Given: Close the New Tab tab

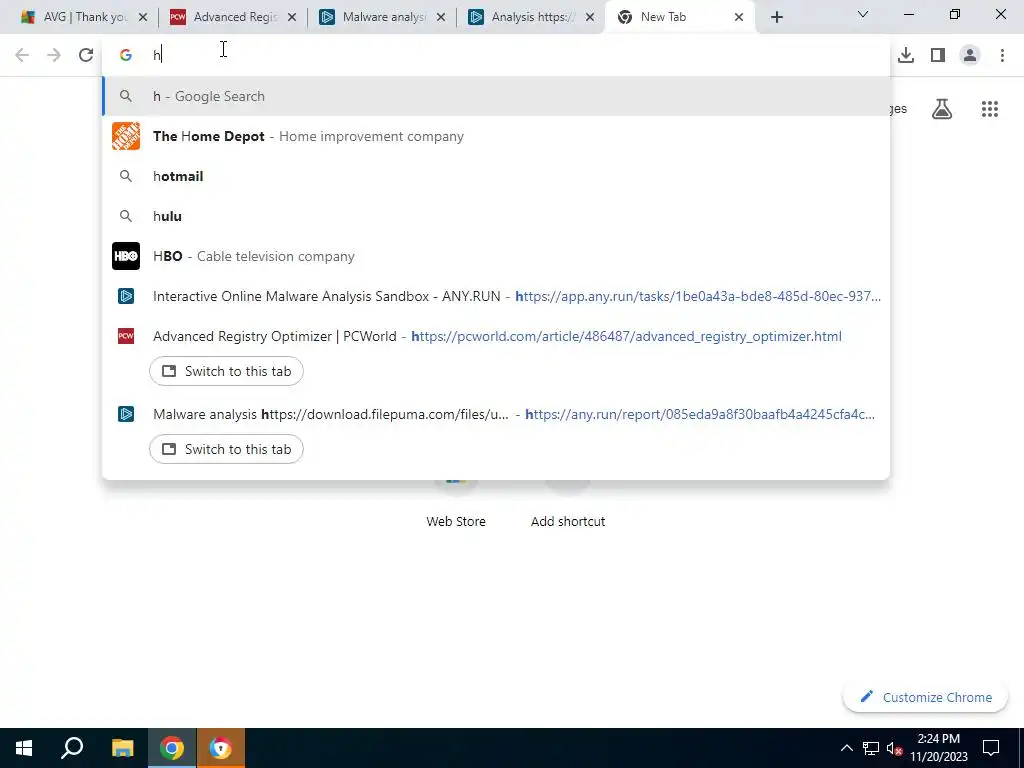Looking at the screenshot, I should click(x=739, y=18).
